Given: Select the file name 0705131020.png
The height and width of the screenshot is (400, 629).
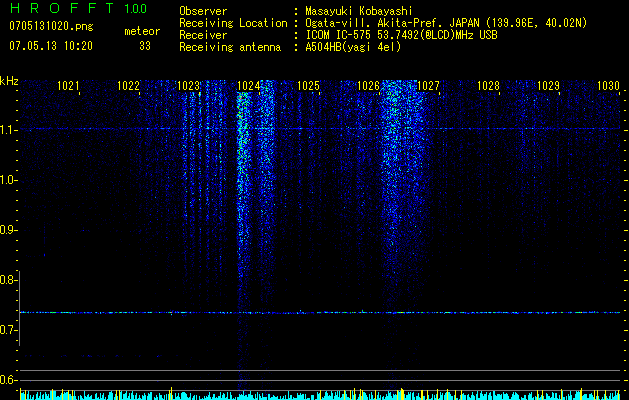Looking at the screenshot, I should (51, 27).
